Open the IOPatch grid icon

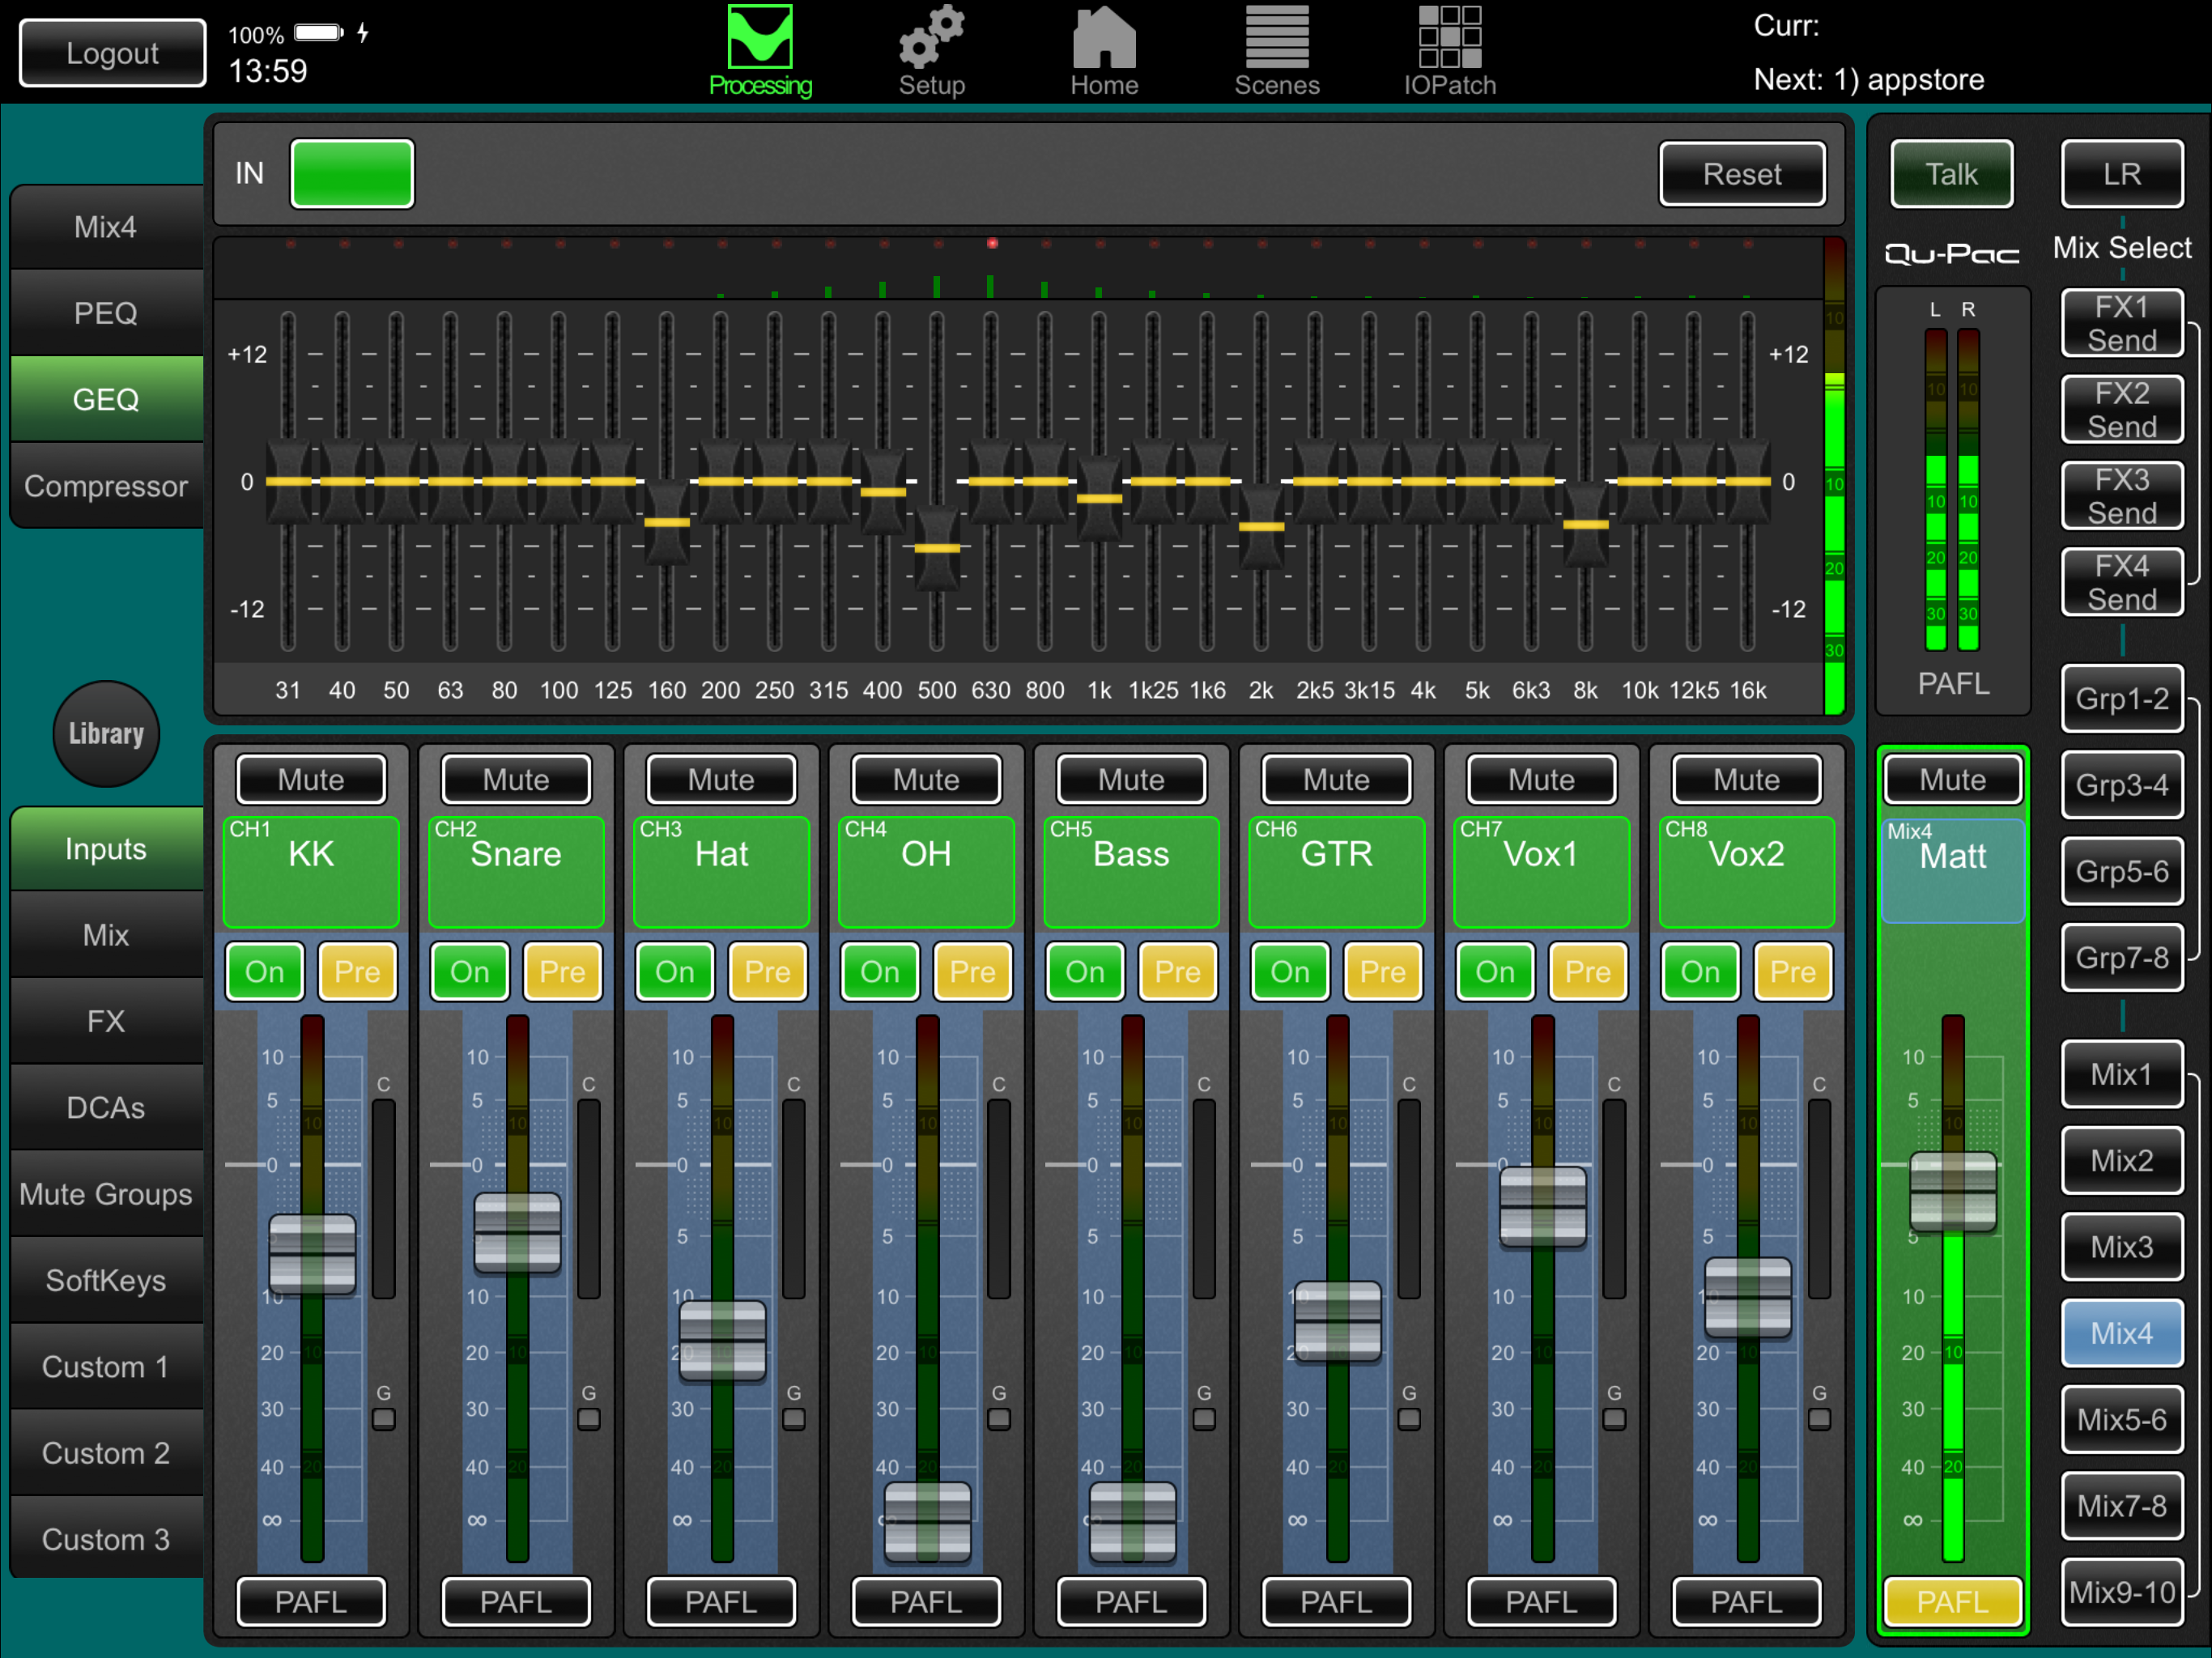[1449, 40]
